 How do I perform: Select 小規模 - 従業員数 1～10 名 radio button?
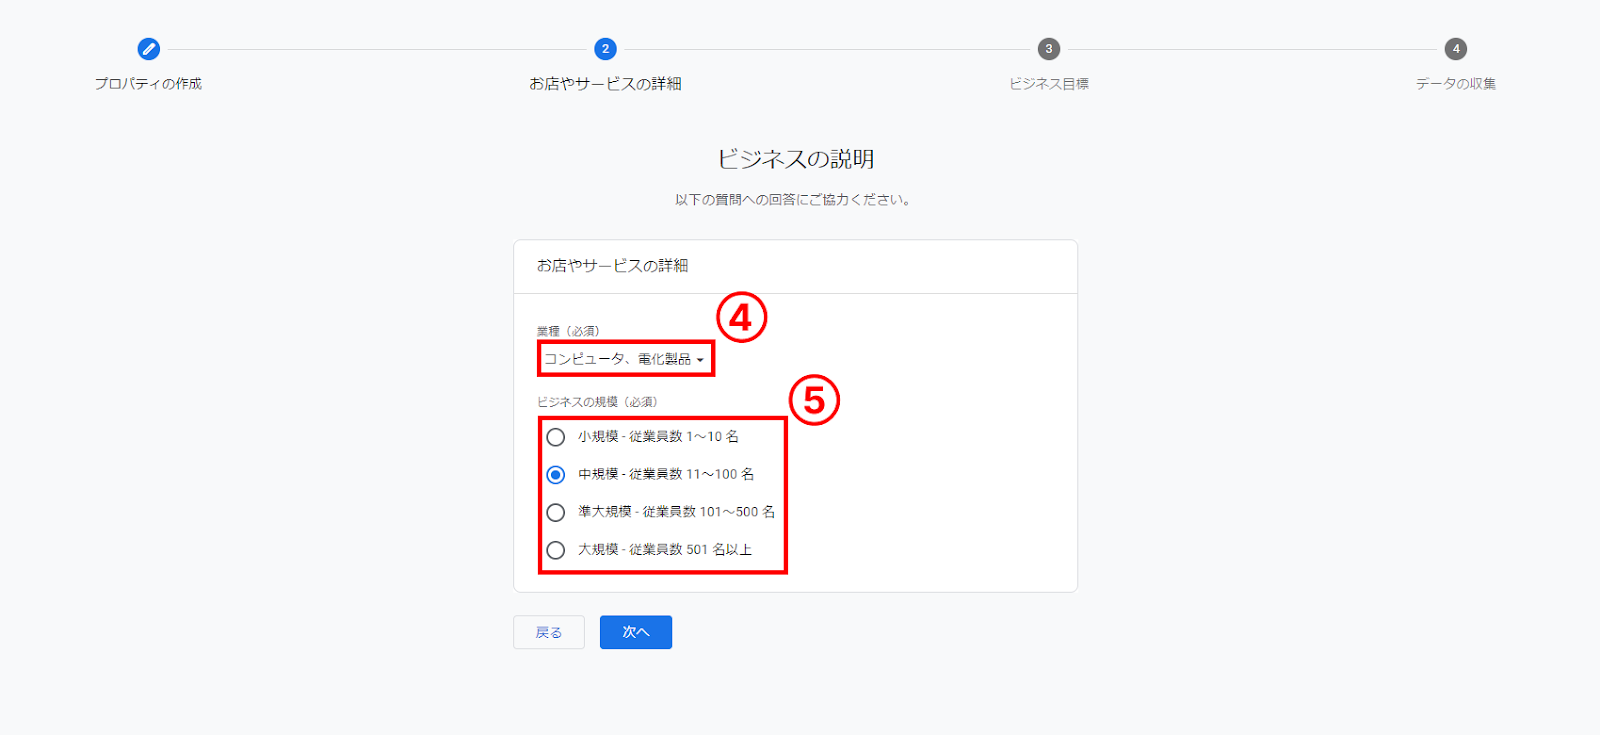[556, 437]
